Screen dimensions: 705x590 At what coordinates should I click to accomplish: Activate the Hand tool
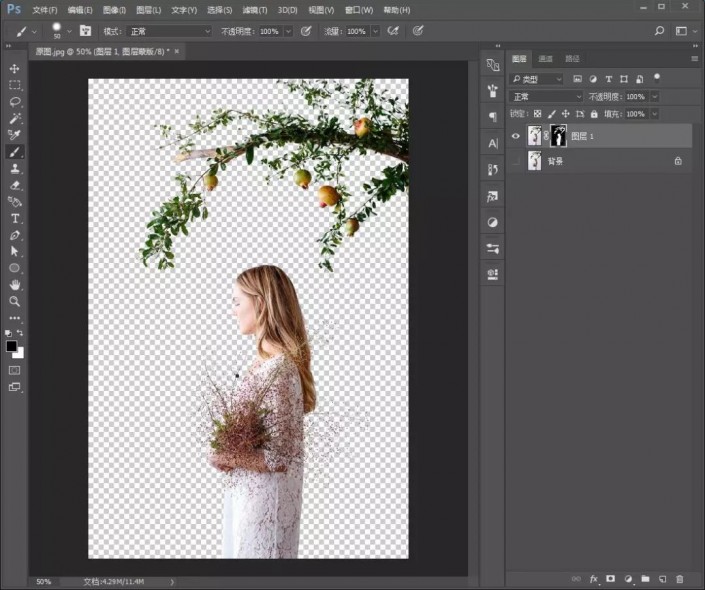[15, 285]
